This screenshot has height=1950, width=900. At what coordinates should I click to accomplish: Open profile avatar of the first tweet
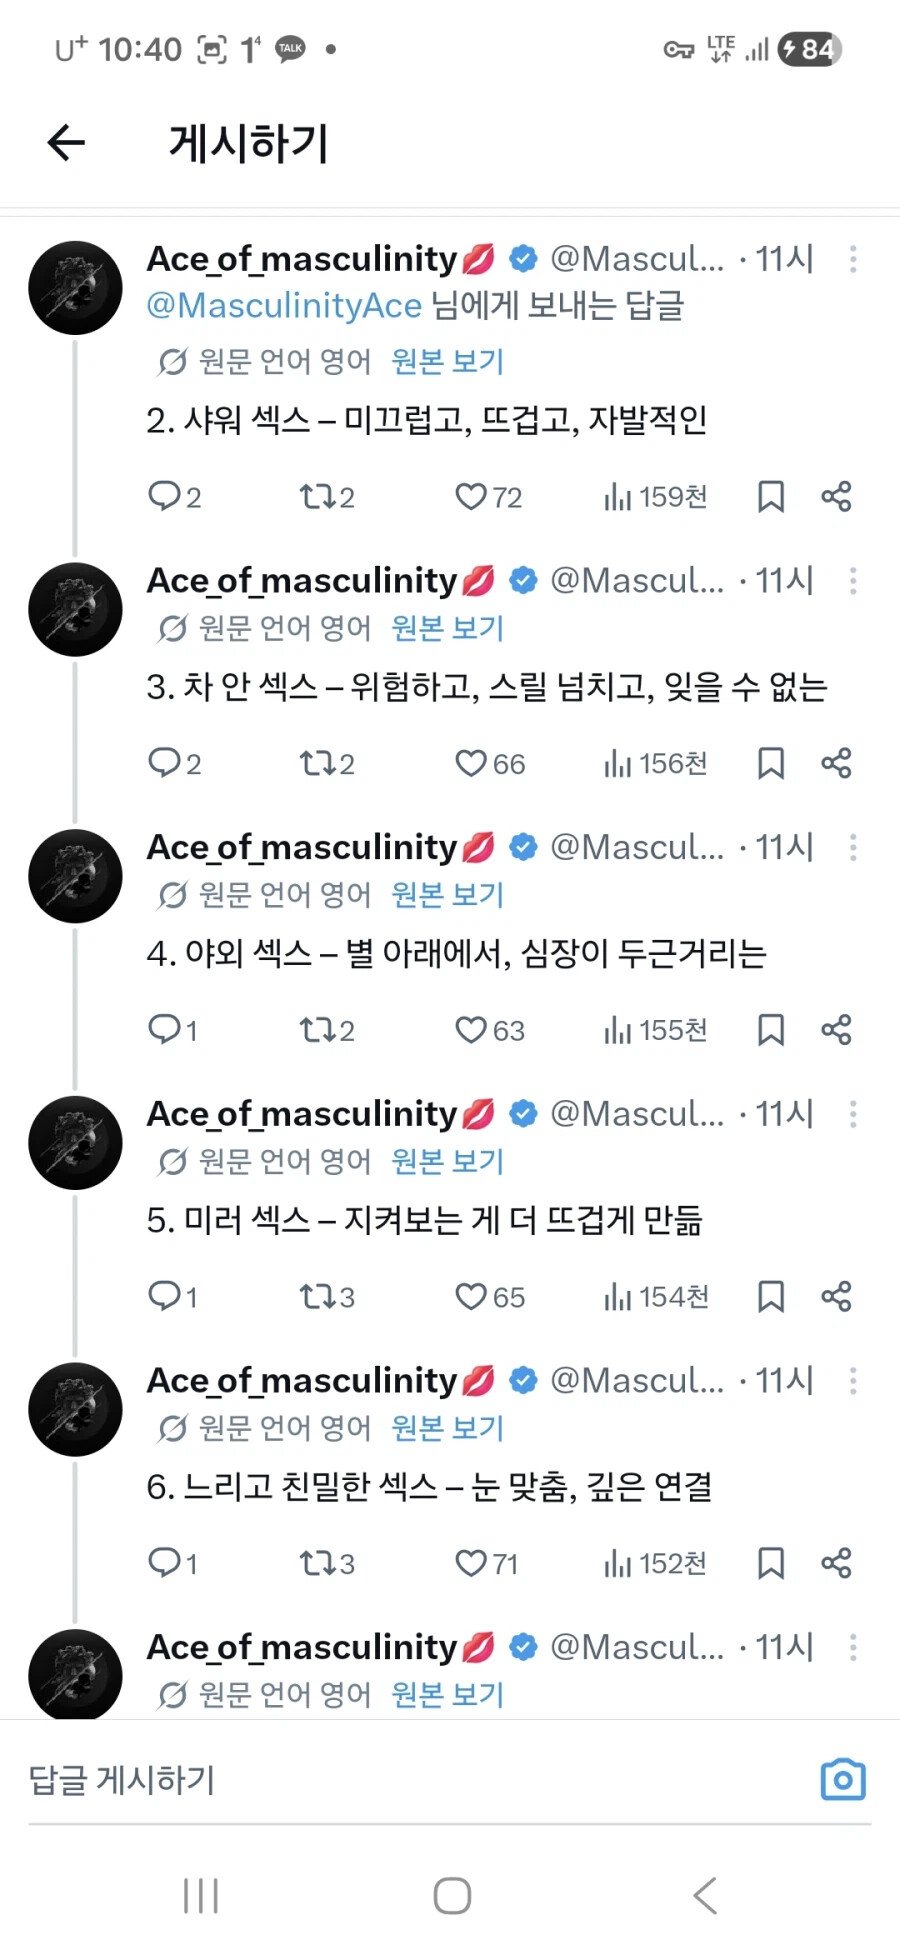coord(75,287)
